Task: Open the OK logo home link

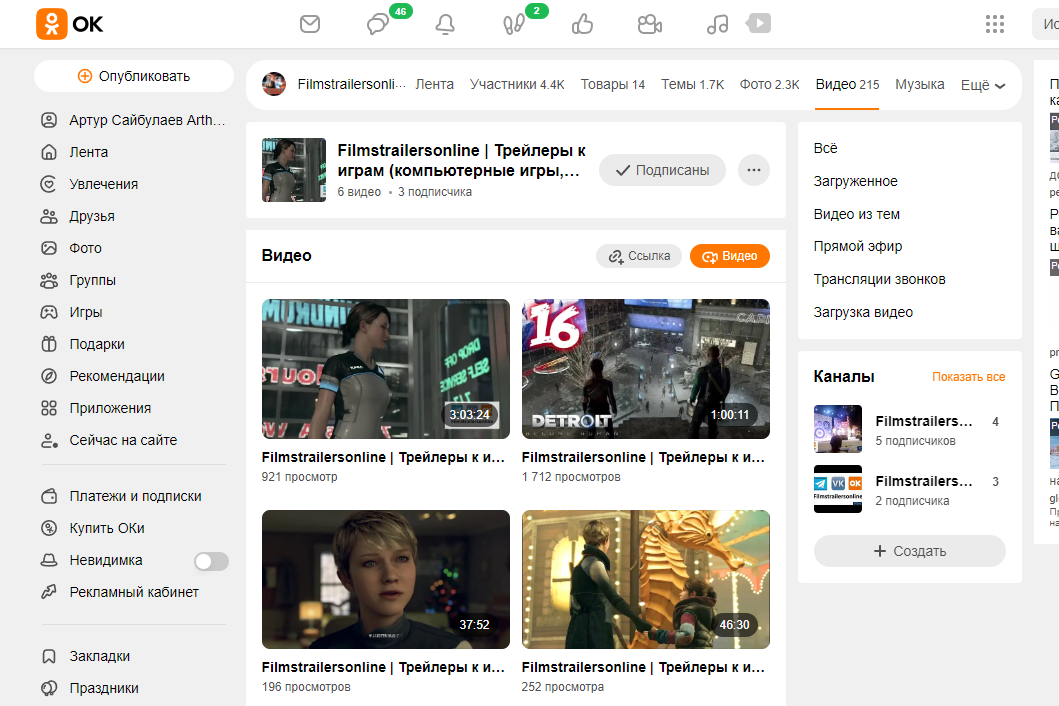Action: tap(70, 24)
